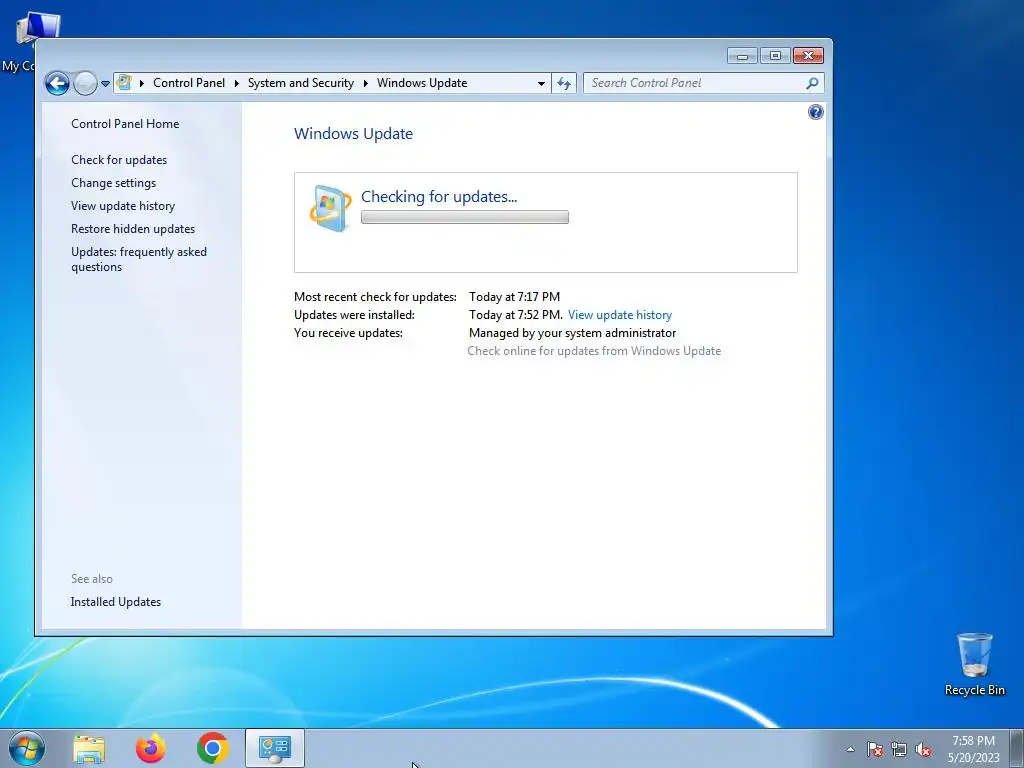
Task: Launch Firefox from taskbar
Action: coord(151,748)
